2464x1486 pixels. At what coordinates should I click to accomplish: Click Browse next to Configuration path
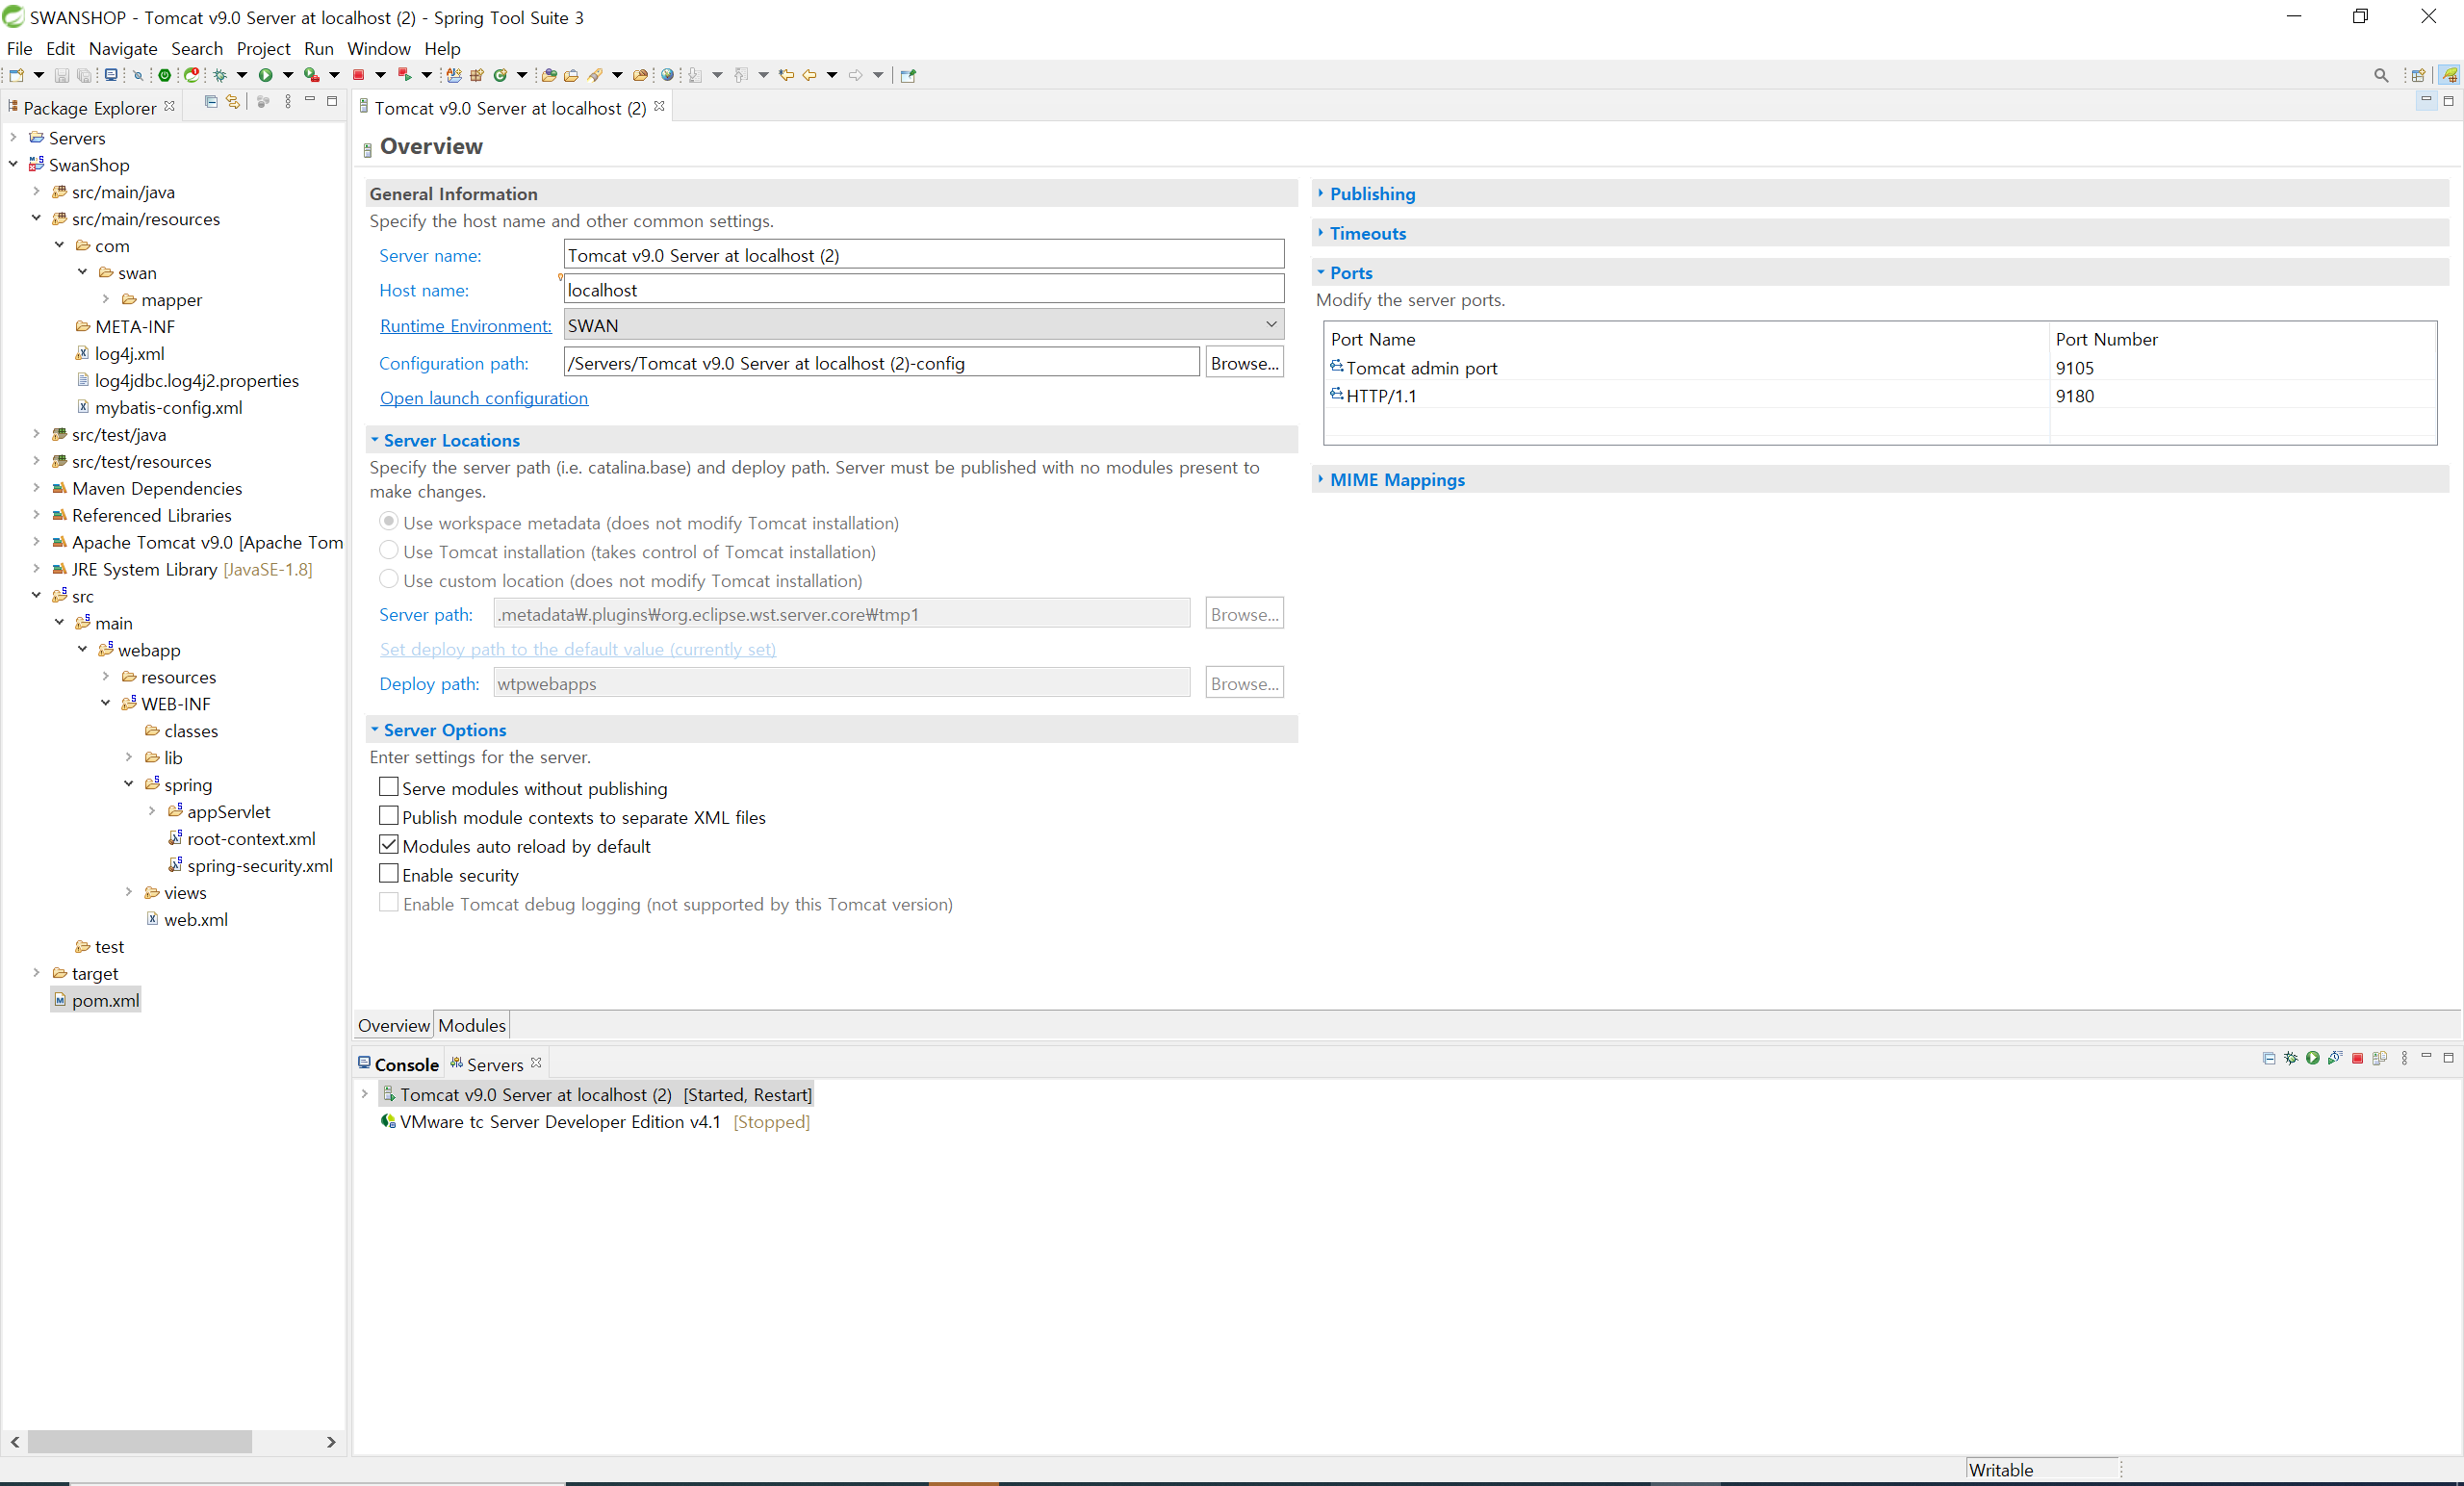point(1244,363)
